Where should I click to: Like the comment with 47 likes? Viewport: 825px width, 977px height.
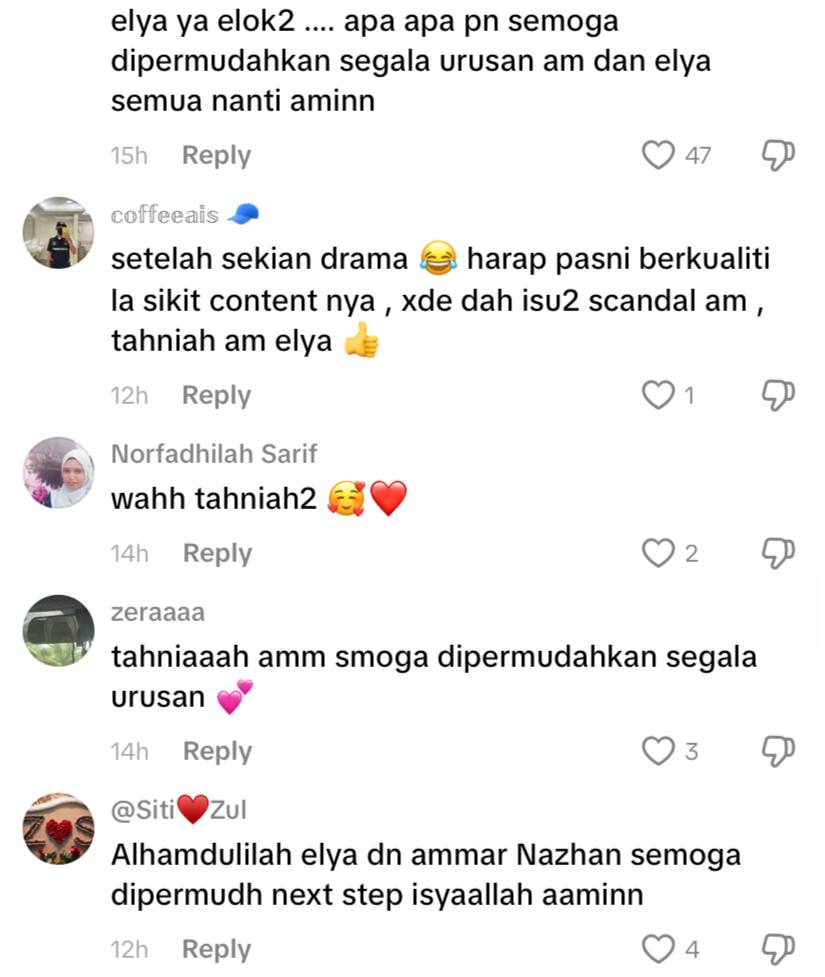[x=659, y=155]
